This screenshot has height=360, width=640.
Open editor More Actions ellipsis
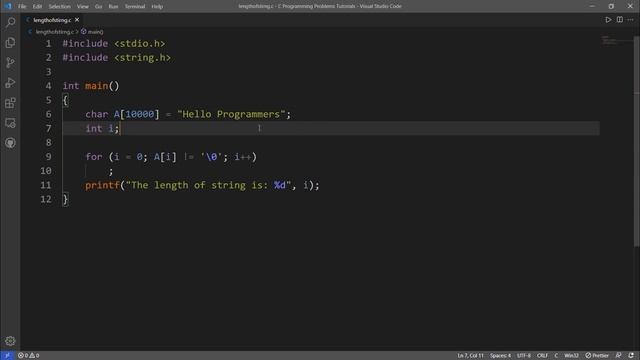[631, 20]
